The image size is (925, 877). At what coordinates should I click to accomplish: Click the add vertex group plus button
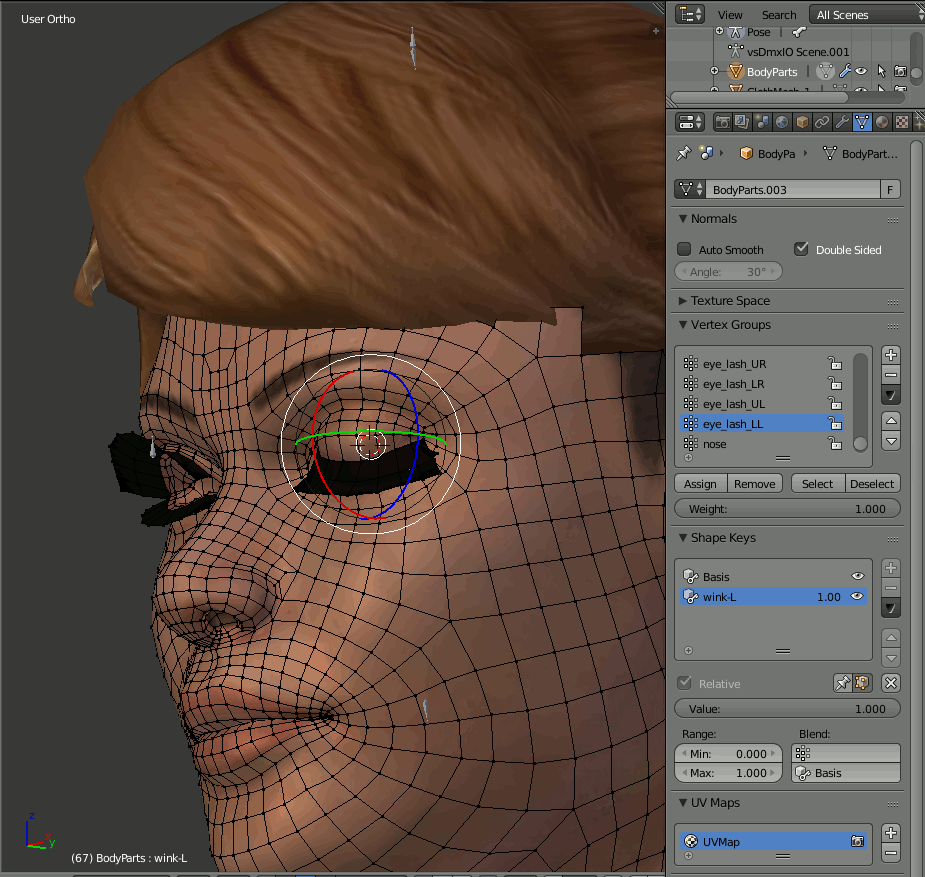point(890,355)
